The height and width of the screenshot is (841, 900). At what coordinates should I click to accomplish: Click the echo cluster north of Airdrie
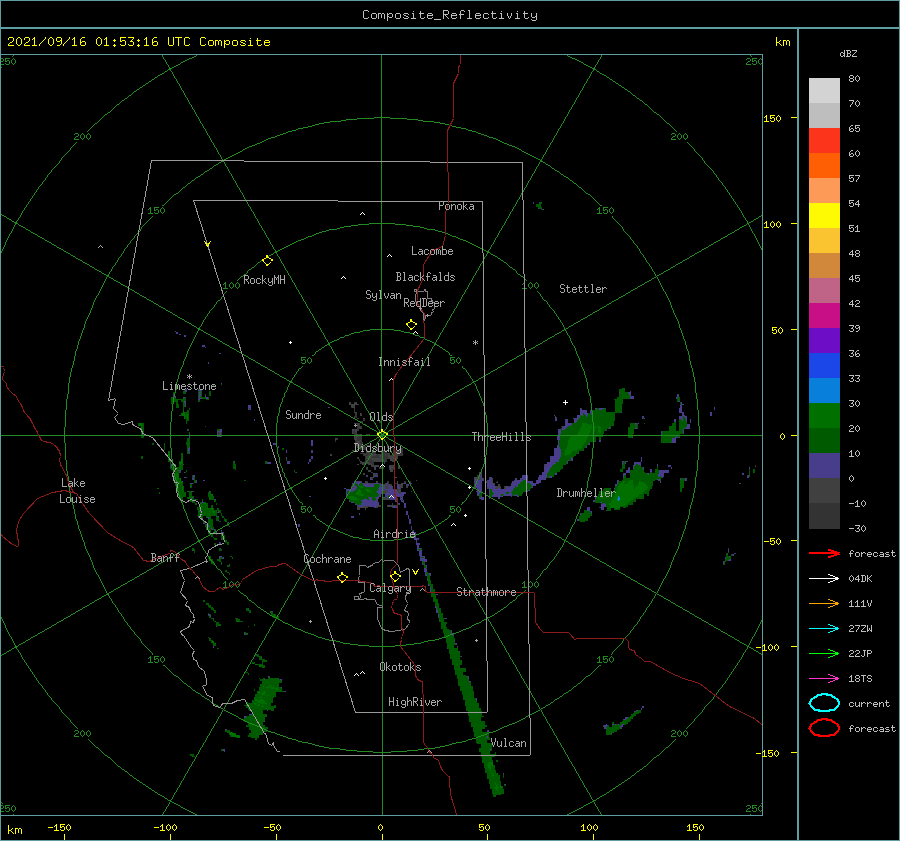tap(373, 494)
